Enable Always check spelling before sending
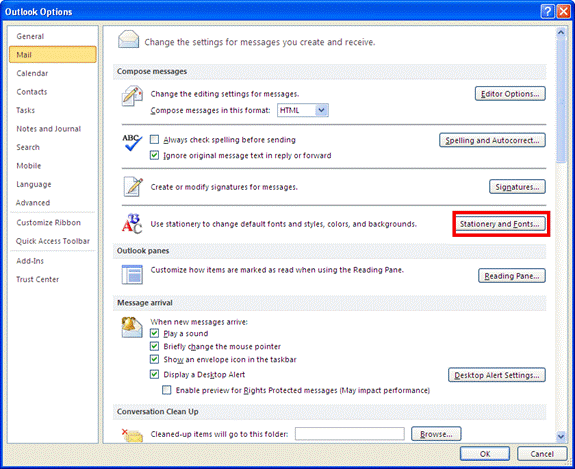This screenshot has width=575, height=469. pyautogui.click(x=154, y=140)
